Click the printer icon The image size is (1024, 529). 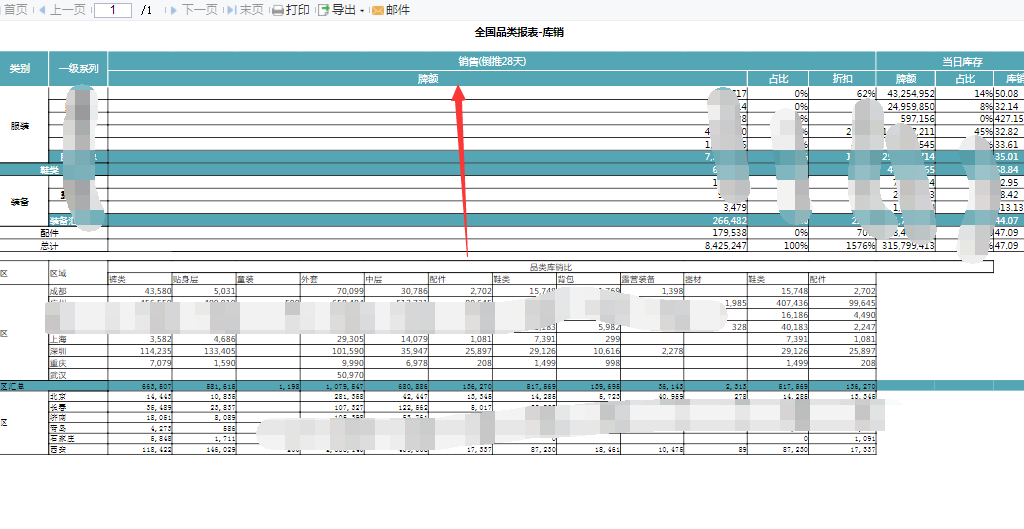point(278,10)
